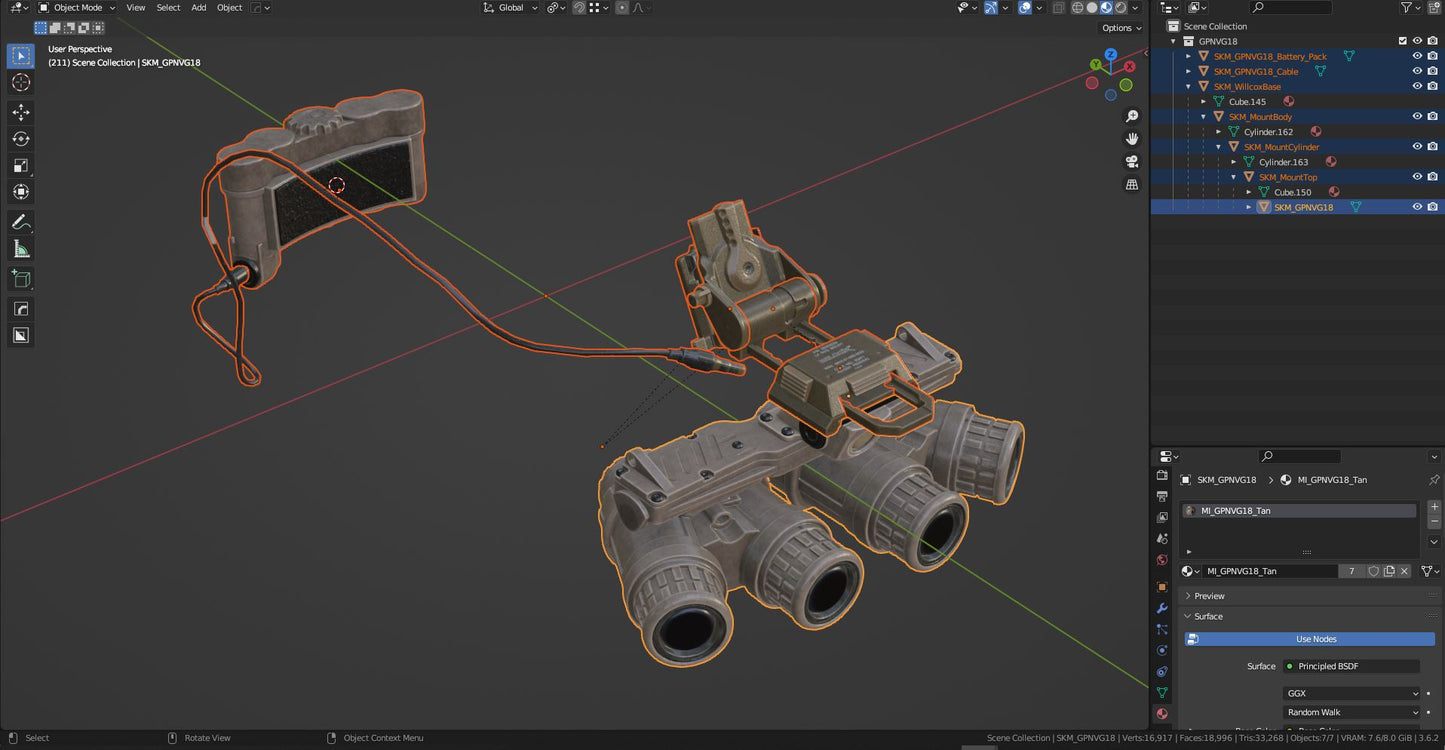
Task: Pick the Measure tool
Action: click(20, 249)
